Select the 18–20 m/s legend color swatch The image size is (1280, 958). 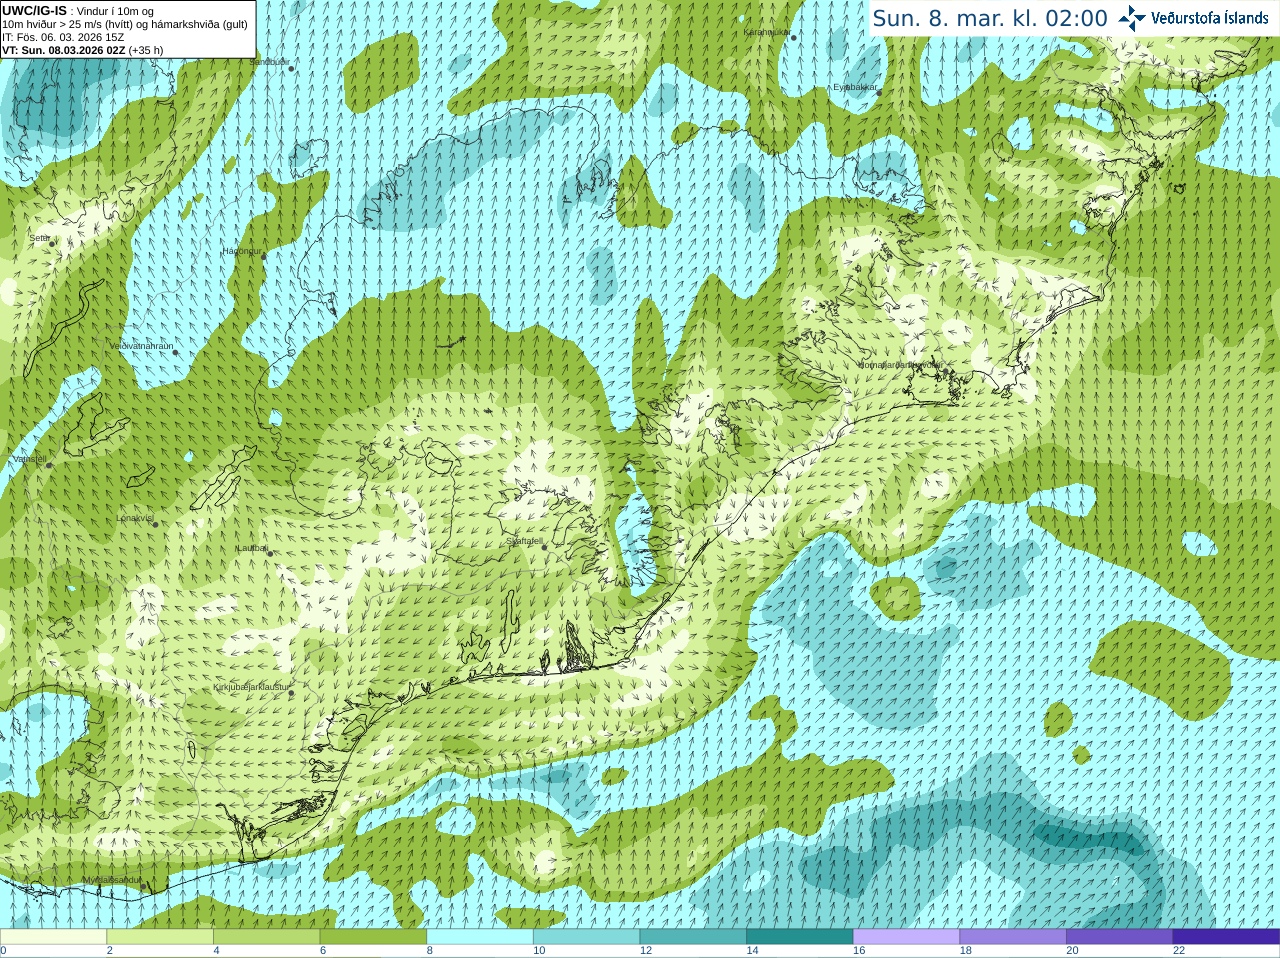1013,937
